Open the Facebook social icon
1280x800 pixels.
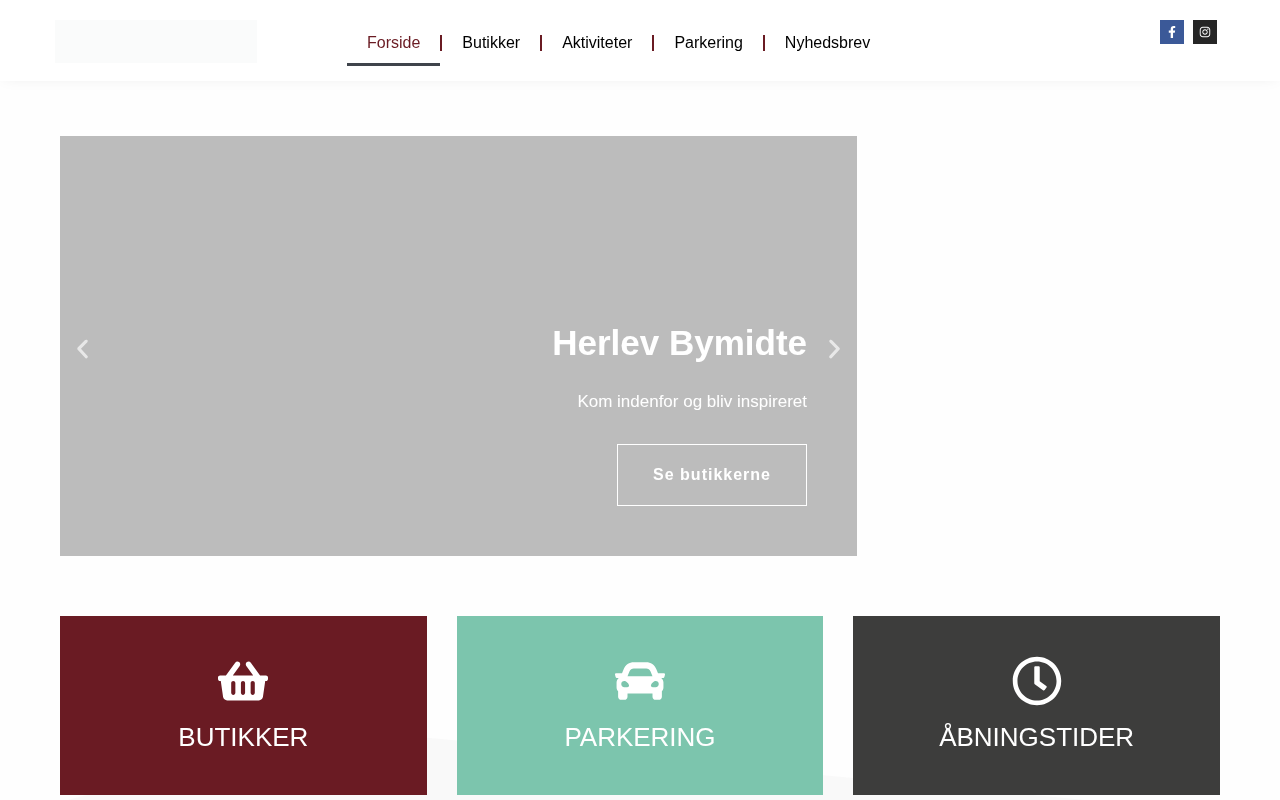tap(1171, 32)
